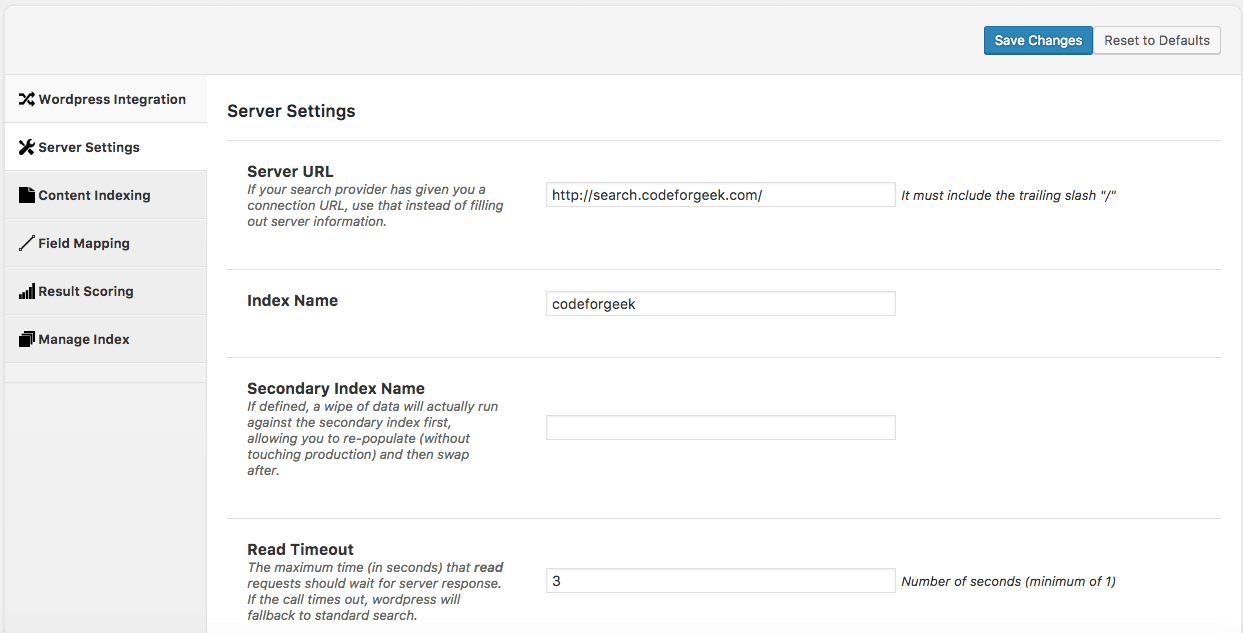The width and height of the screenshot is (1243, 633).
Task: Show the Manage Index tab
Action: pyautogui.click(x=106, y=339)
